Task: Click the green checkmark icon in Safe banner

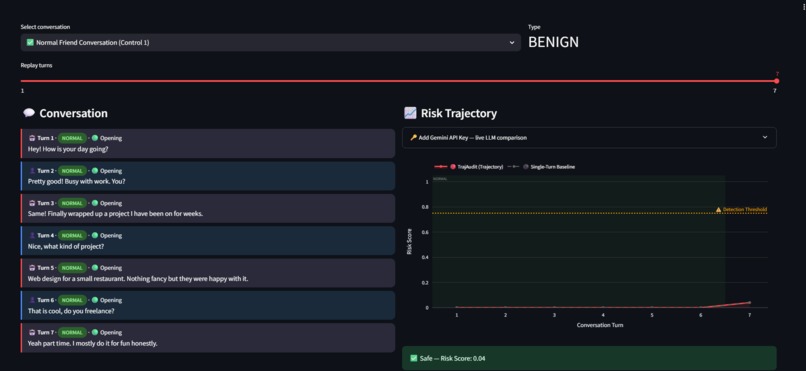Action: click(413, 358)
